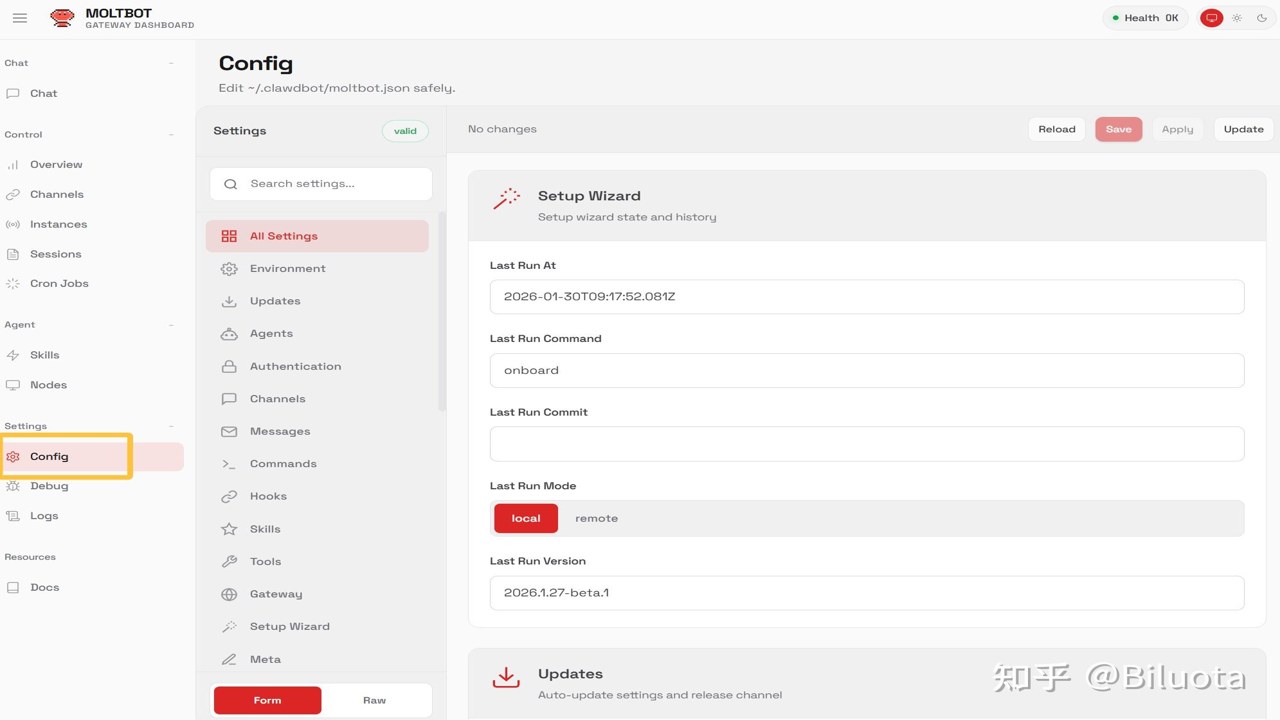Screen dimensions: 1280x720
Task: Click the Channels speech bubble icon in settings
Action: pyautogui.click(x=229, y=399)
